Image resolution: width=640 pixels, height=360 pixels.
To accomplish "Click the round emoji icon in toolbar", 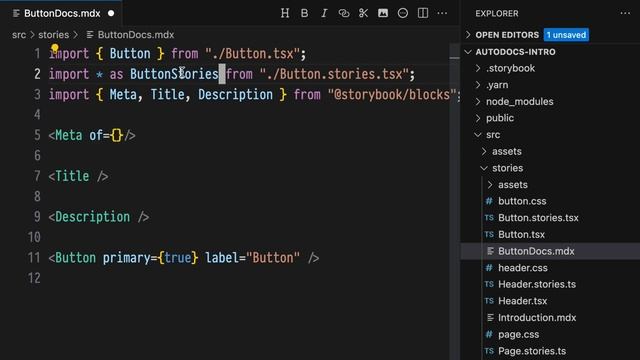I will click(x=402, y=13).
